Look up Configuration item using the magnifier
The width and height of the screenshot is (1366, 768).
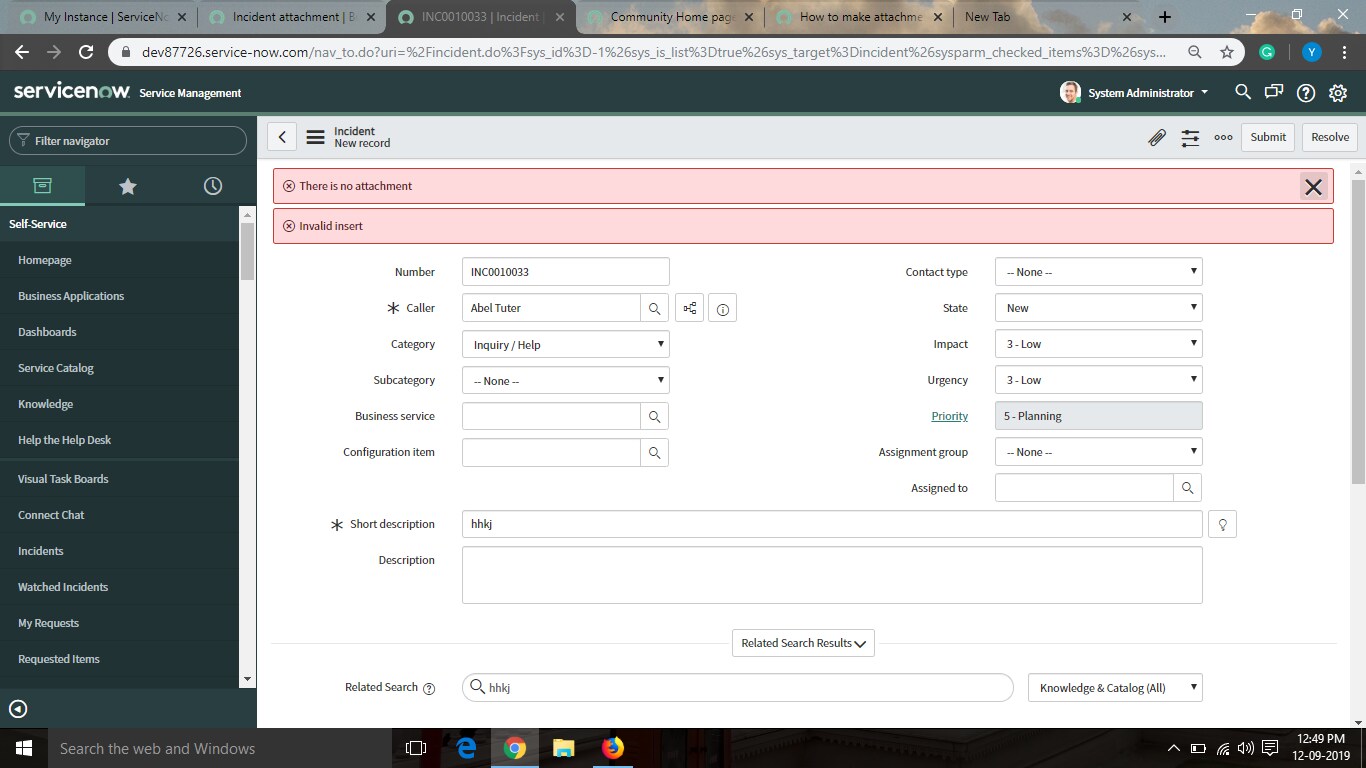(x=654, y=452)
